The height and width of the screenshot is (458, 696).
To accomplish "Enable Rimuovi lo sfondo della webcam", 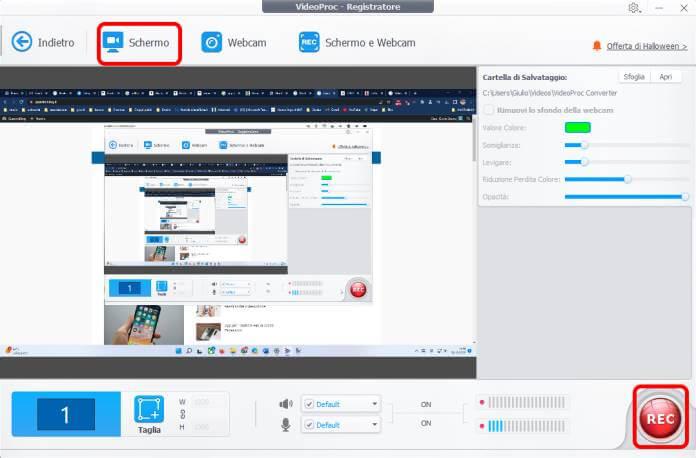I will (x=489, y=110).
